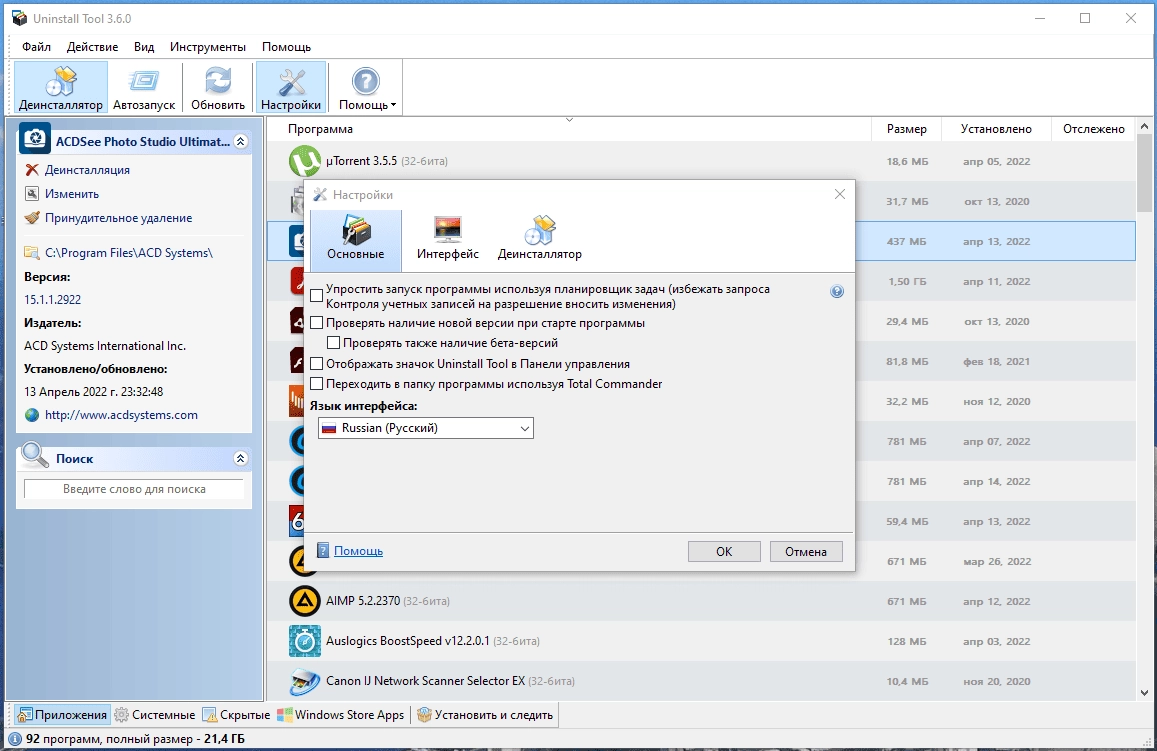Click the blue help icon in settings

[837, 291]
